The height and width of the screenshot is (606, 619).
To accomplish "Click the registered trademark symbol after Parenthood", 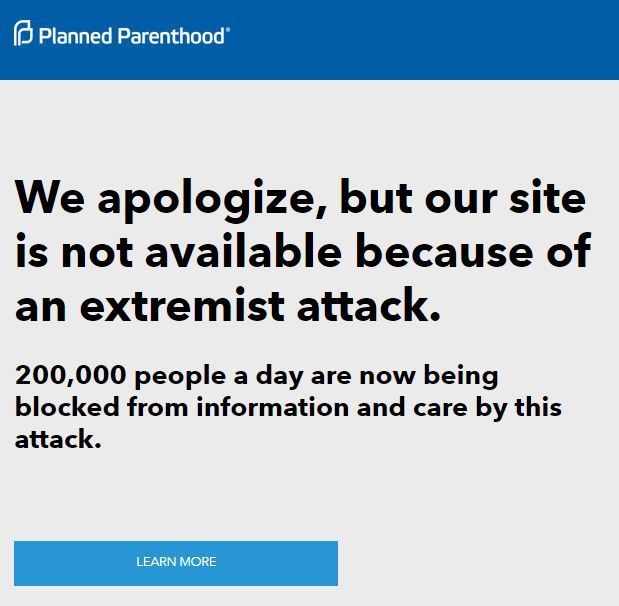I will 229,29.
